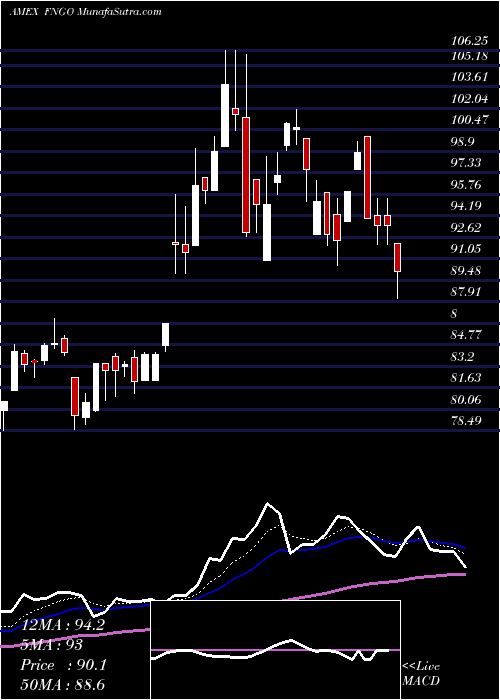Select the 95.76 price axis label
500x700 pixels.
point(467,184)
